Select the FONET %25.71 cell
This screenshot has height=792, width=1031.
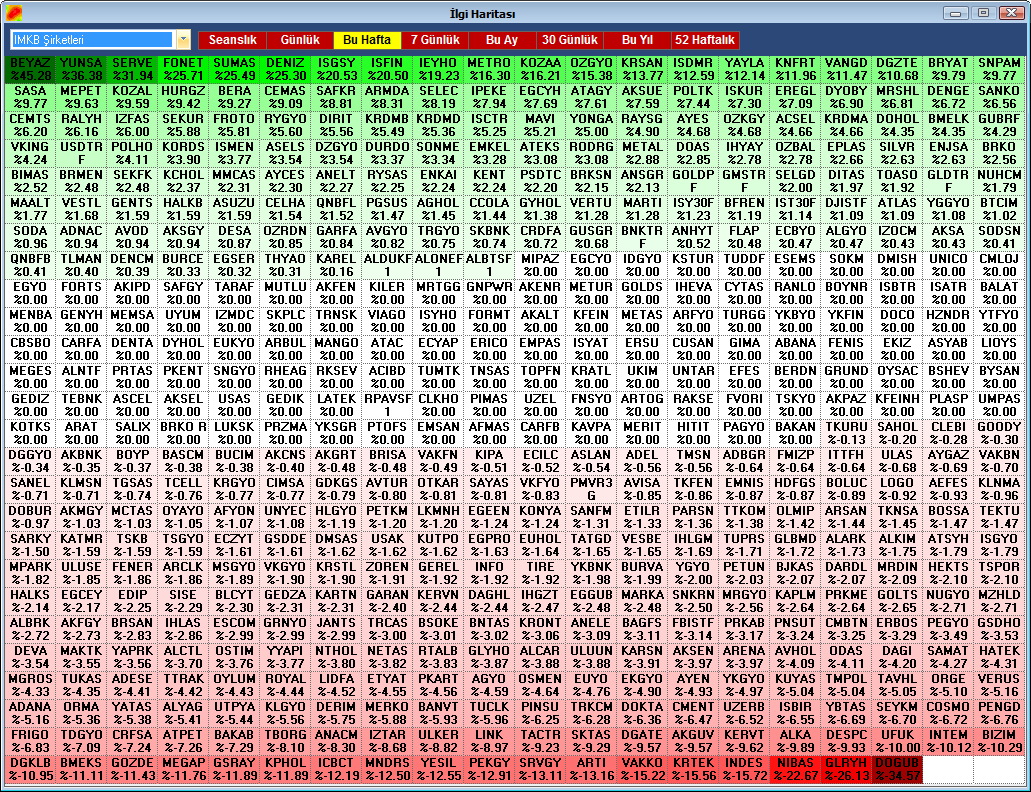coord(183,69)
